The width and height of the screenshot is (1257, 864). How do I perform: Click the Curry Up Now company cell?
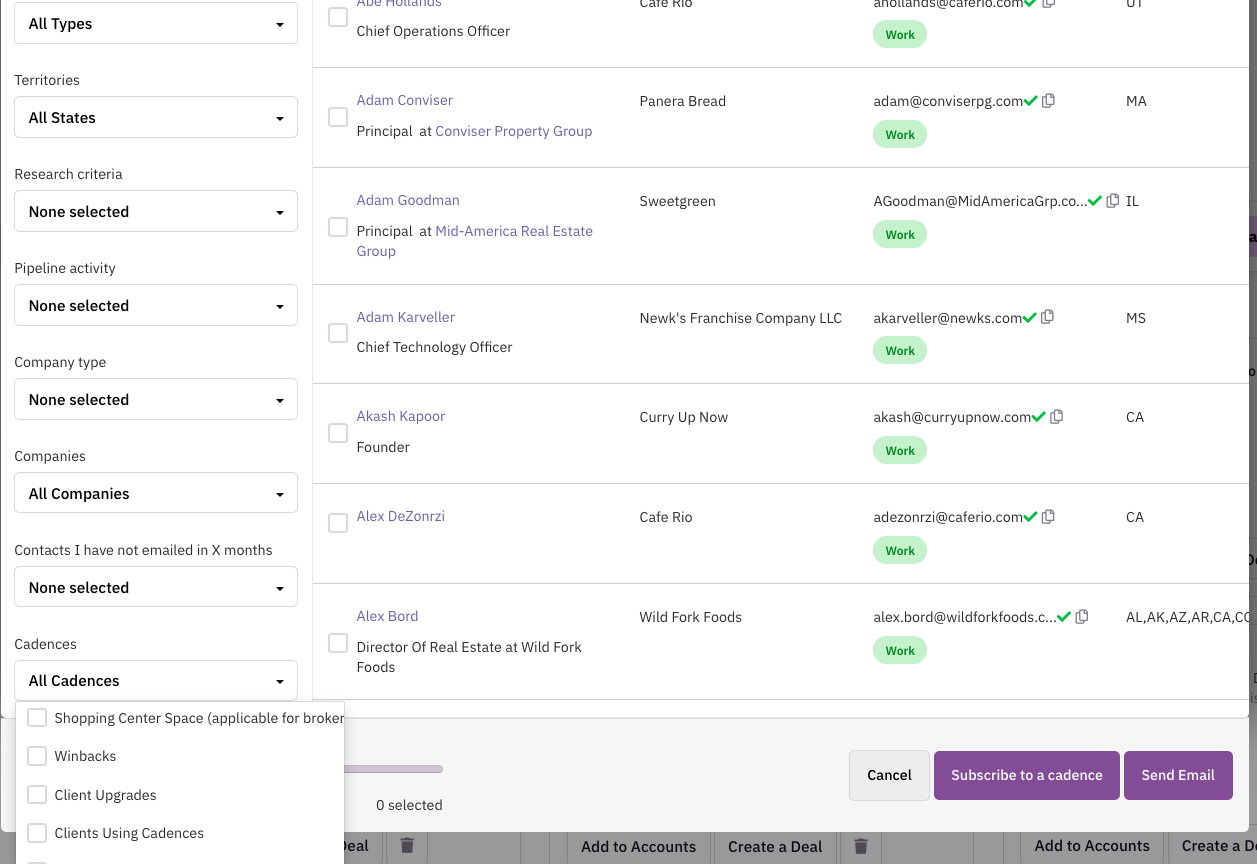pos(684,417)
